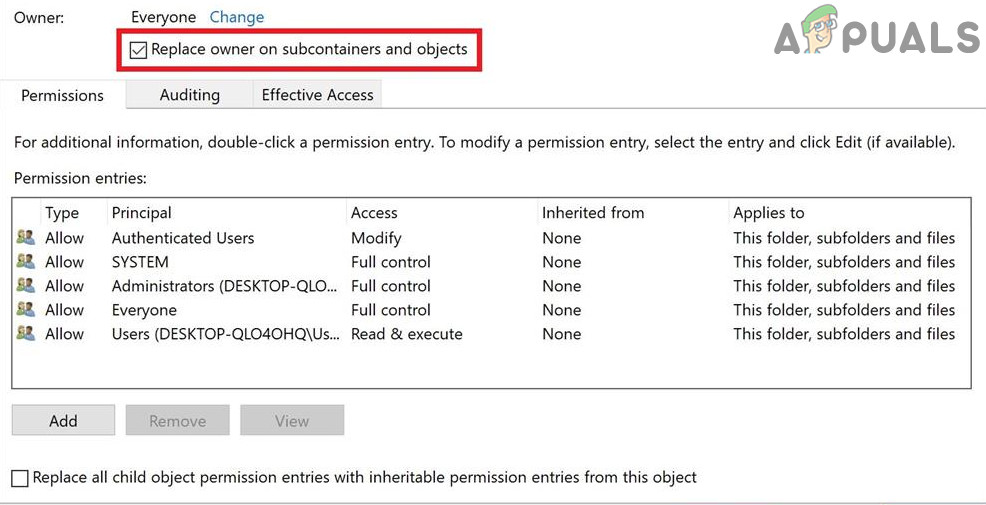This screenshot has width=986, height=505.
Task: Select the Permissions tab
Action: [x=62, y=96]
